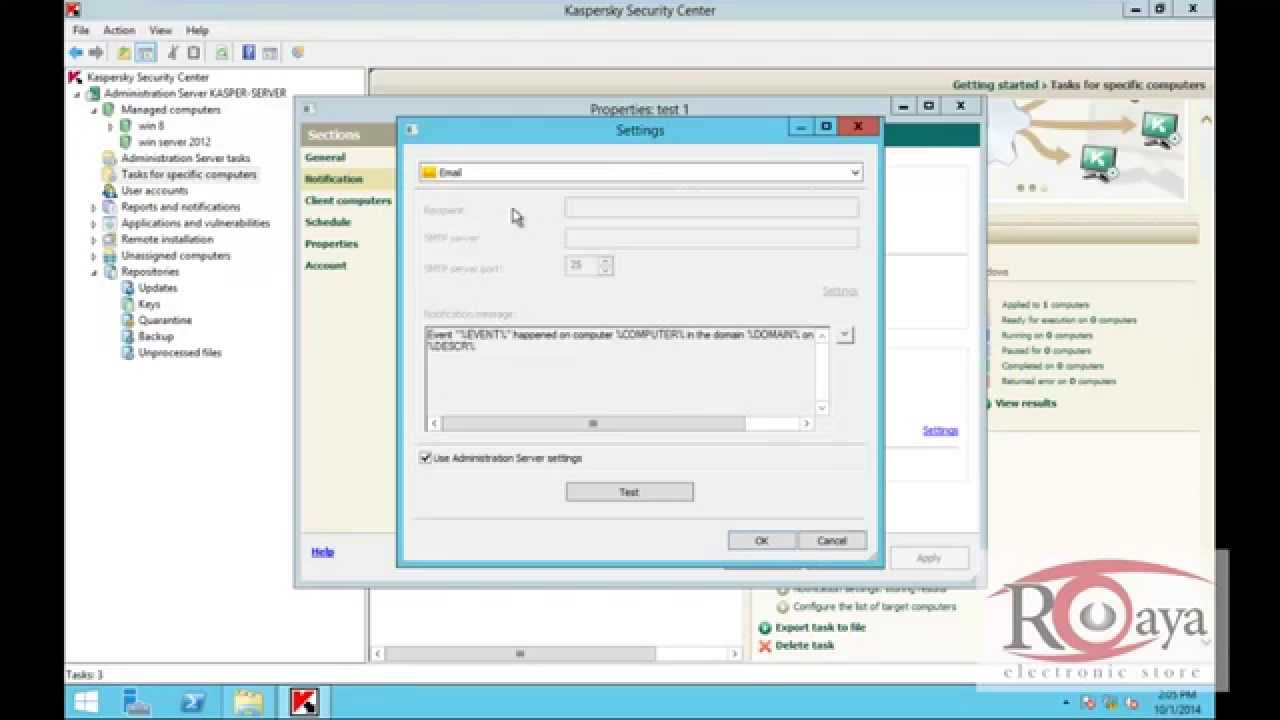Open PowerShell from the taskbar
This screenshot has width=1280, height=720.
[192, 702]
